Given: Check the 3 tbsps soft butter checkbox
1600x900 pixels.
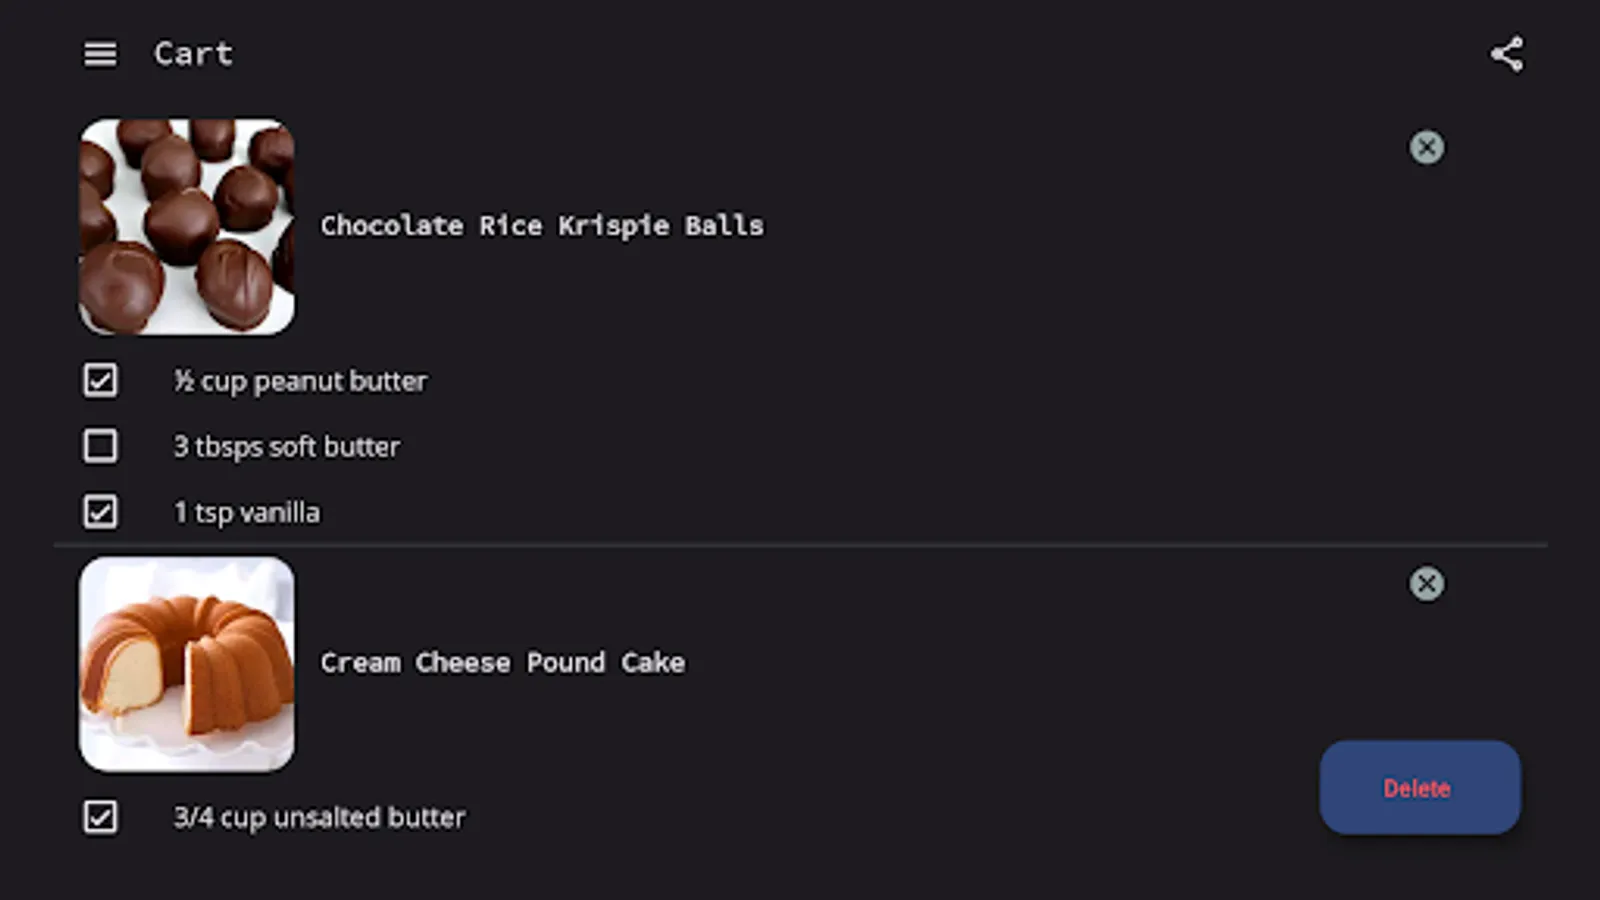Looking at the screenshot, I should click(100, 446).
